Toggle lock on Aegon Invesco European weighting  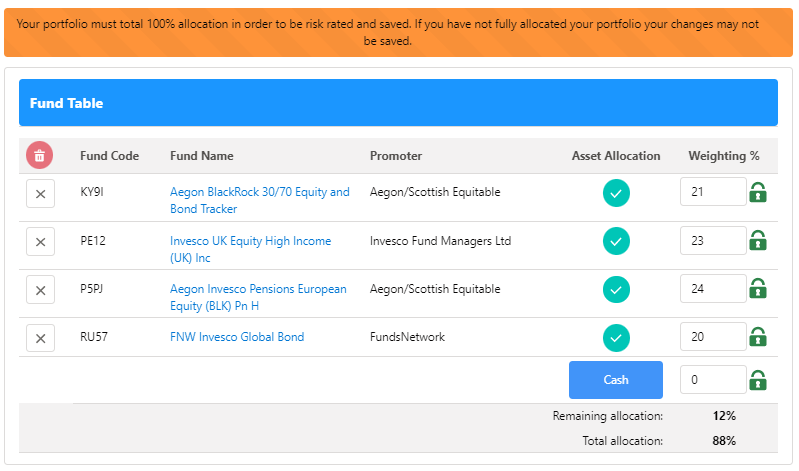(758, 288)
